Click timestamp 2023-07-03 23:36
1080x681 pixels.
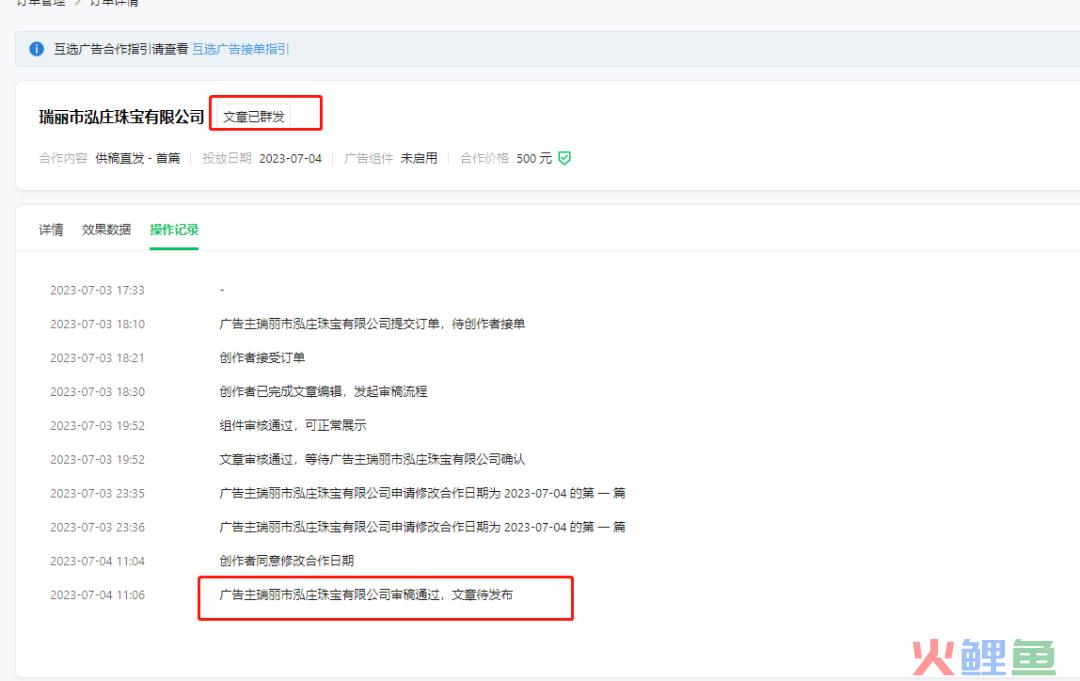pos(97,527)
